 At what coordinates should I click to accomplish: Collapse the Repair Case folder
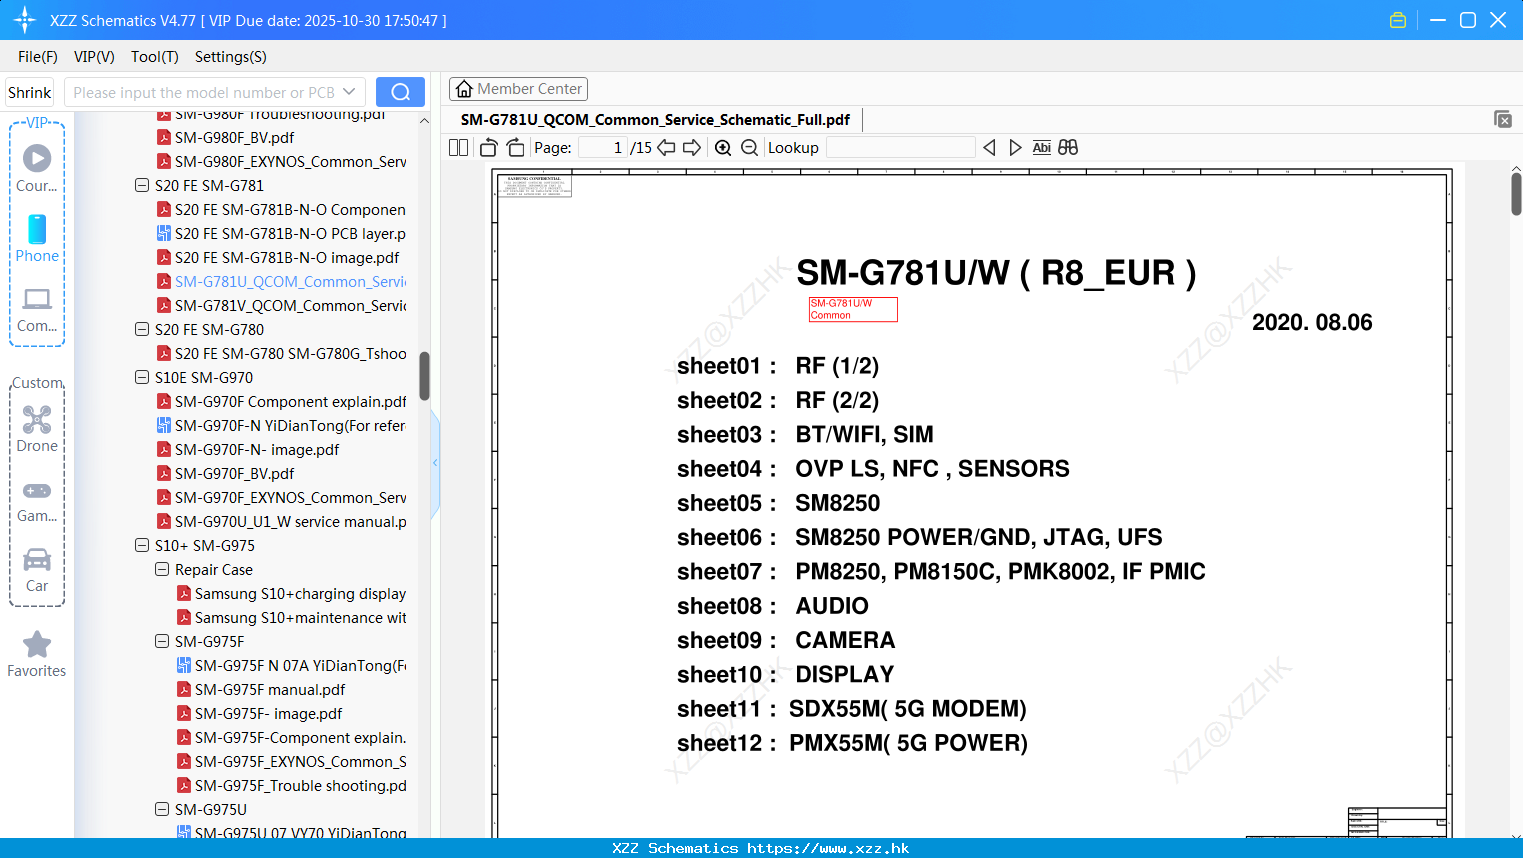pos(162,570)
